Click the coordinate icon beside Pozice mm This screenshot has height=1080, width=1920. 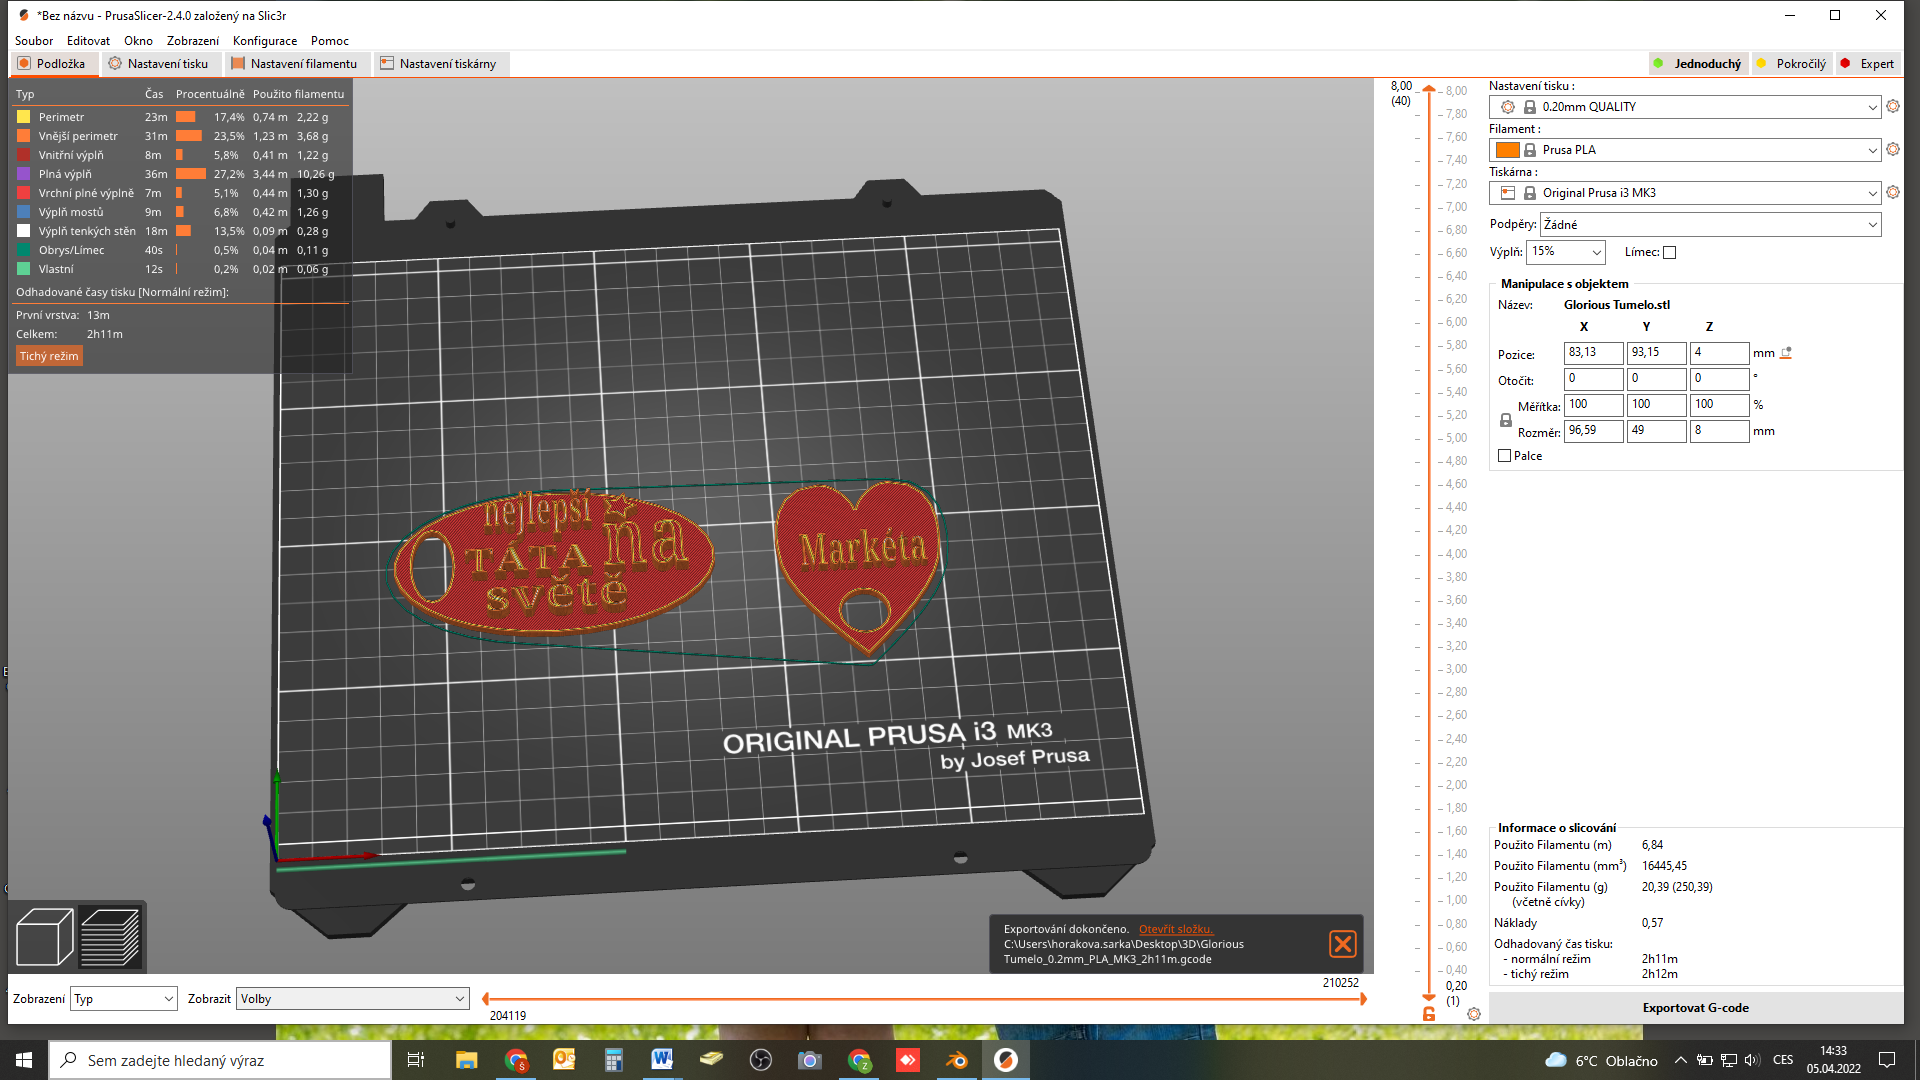tap(1787, 353)
